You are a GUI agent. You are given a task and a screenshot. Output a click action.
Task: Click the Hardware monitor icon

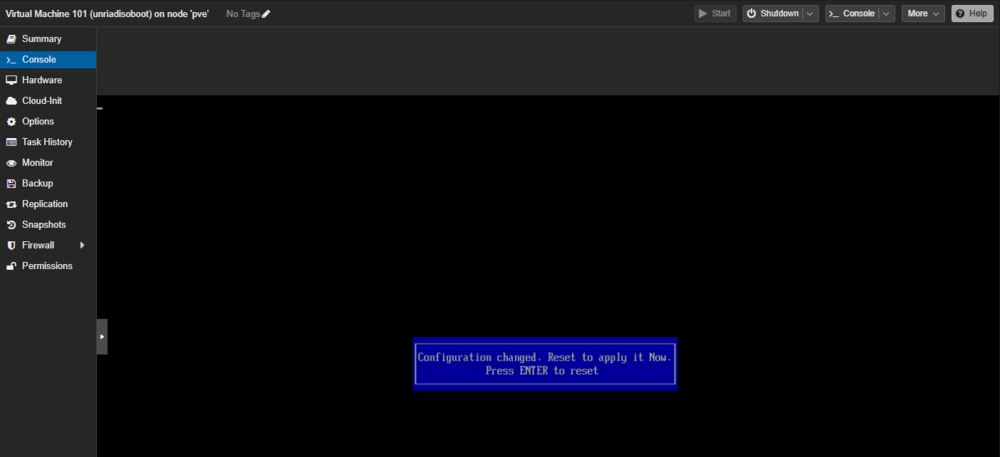(11, 80)
